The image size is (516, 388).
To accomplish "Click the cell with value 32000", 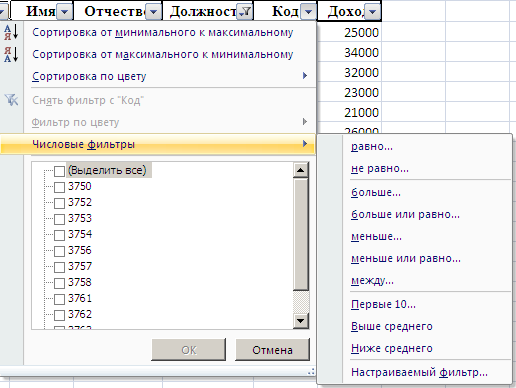I will click(349, 72).
